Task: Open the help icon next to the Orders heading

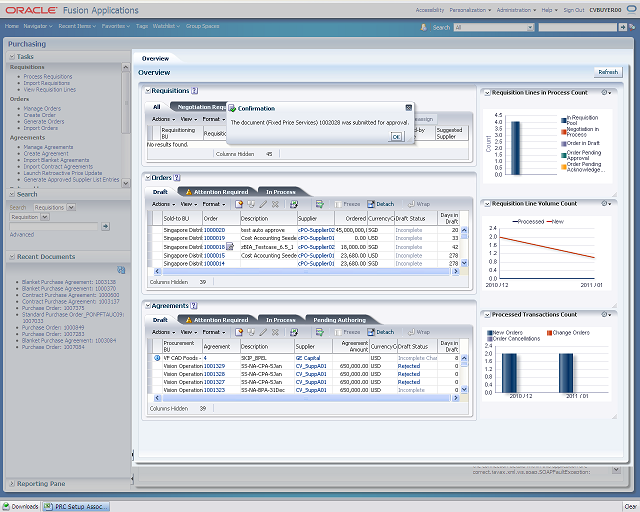Action: (x=177, y=178)
